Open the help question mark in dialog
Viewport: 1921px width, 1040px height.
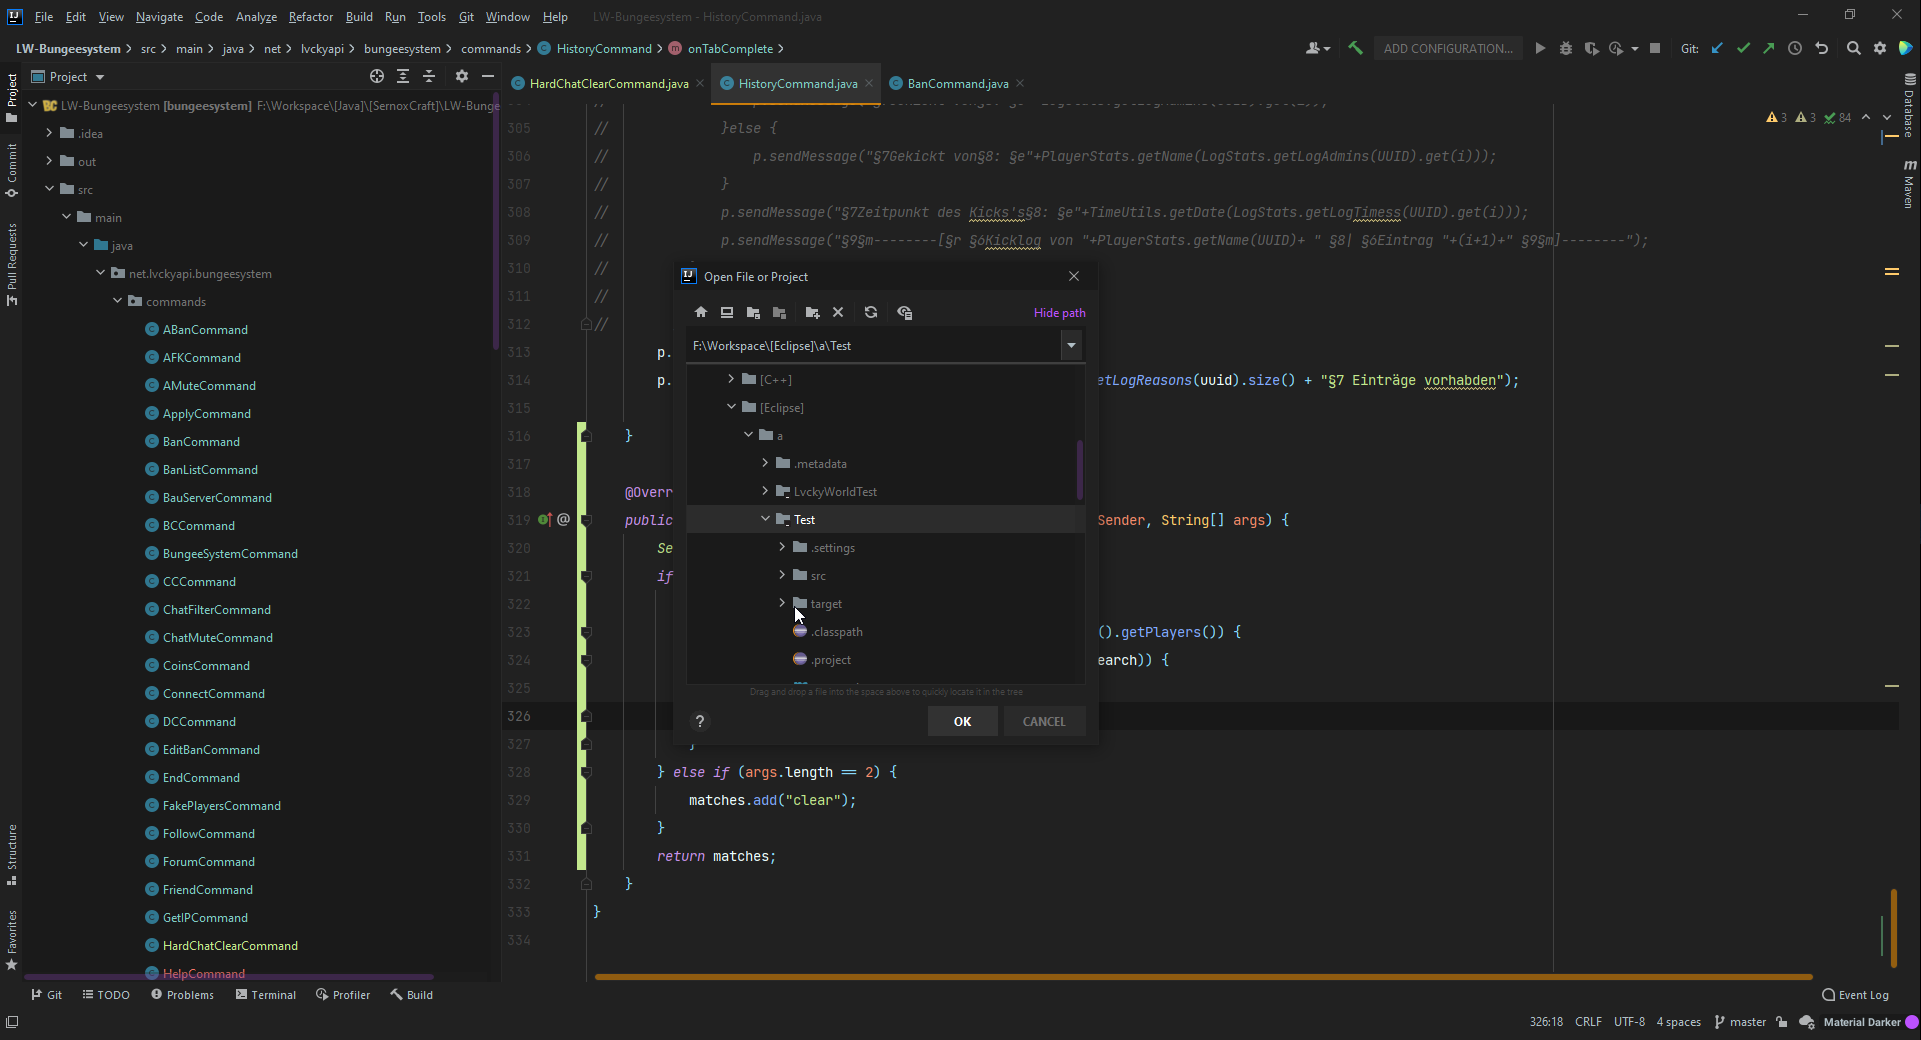tap(700, 722)
